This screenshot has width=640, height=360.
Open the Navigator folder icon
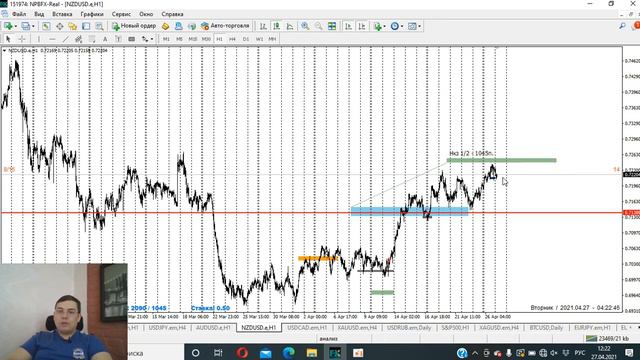tap(73, 26)
